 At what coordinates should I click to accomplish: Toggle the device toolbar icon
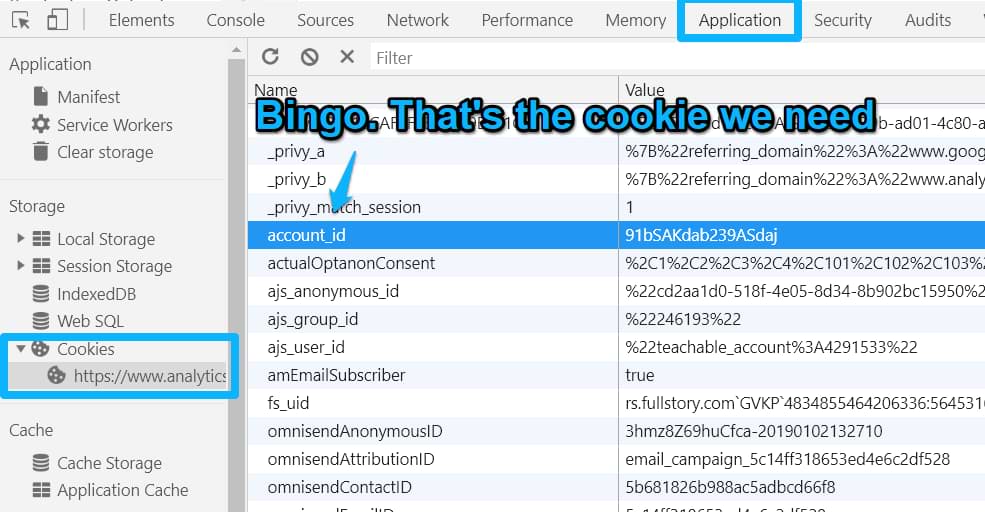57,20
